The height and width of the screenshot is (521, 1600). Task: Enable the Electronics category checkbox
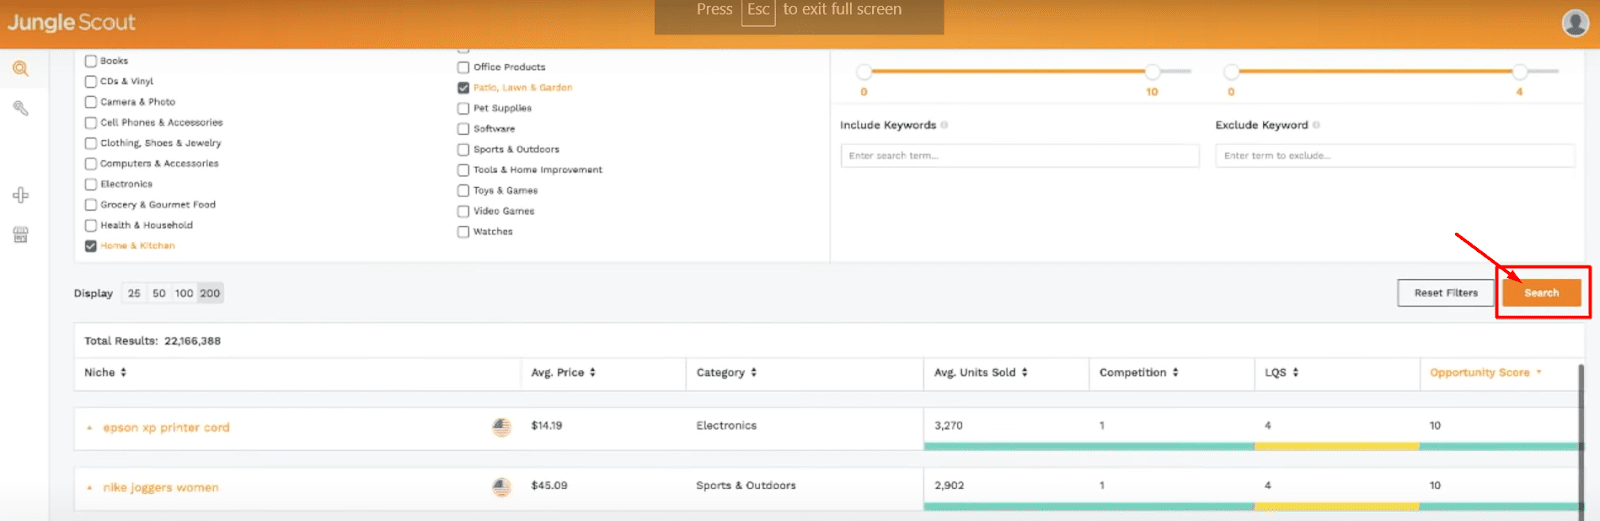click(91, 184)
